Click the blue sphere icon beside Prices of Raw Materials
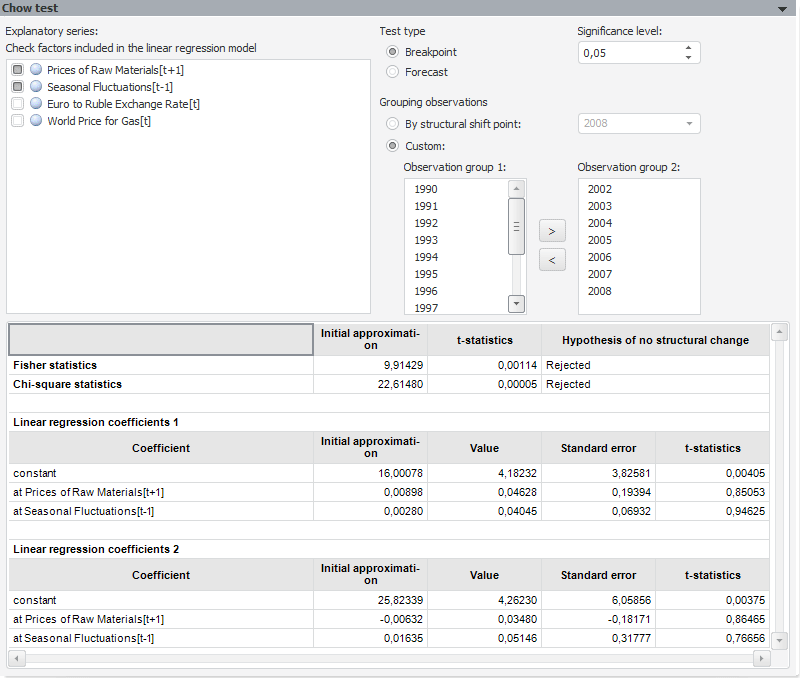This screenshot has width=800, height=678. (x=36, y=70)
